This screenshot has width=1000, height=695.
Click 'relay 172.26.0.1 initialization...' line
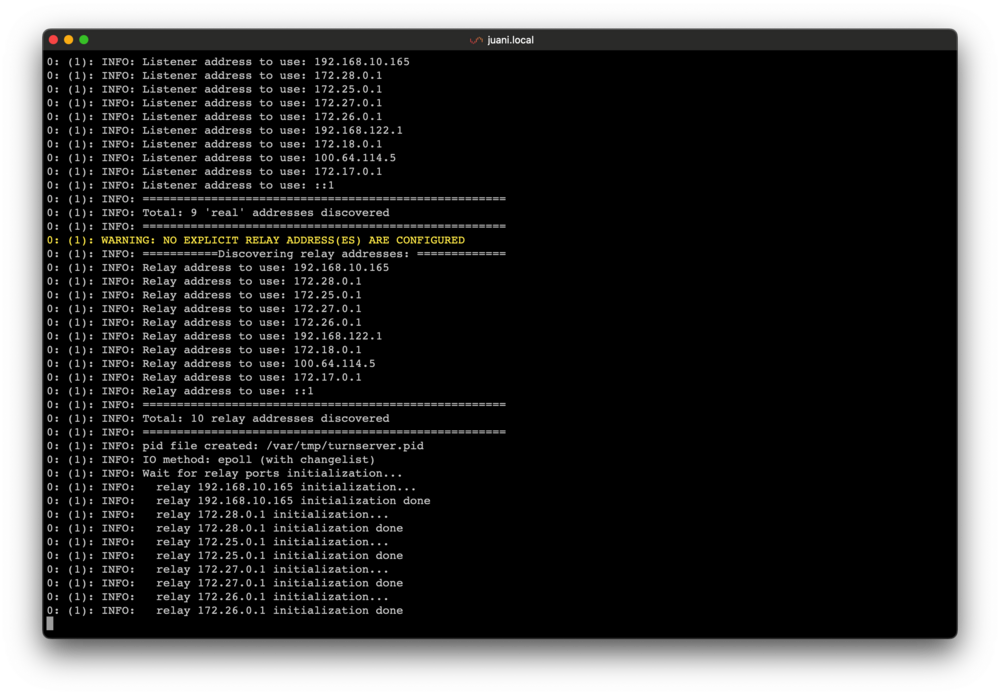tap(272, 597)
